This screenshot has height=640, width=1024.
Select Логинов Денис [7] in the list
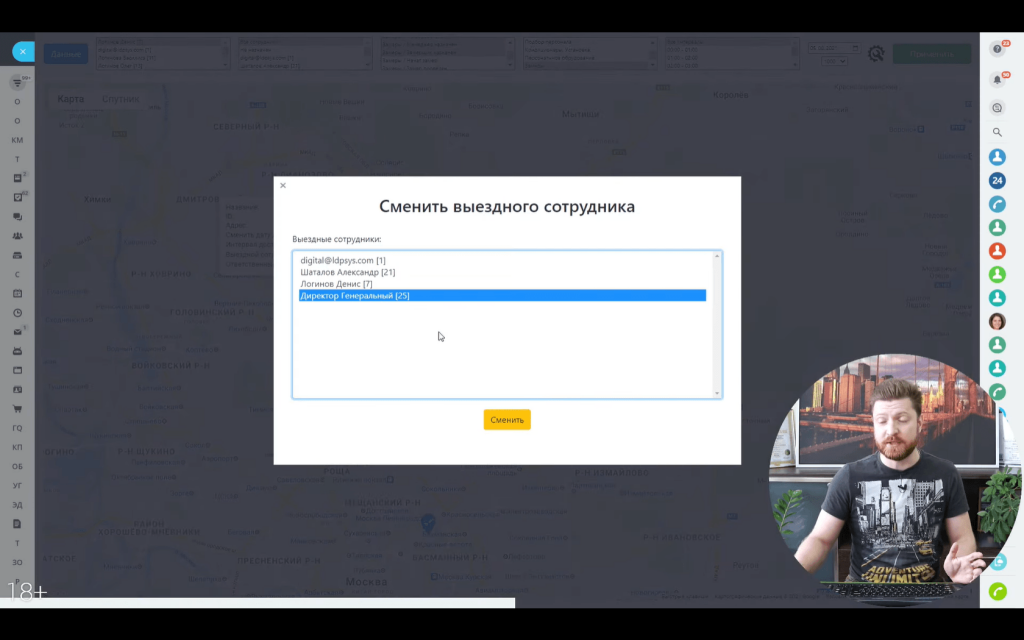502,284
